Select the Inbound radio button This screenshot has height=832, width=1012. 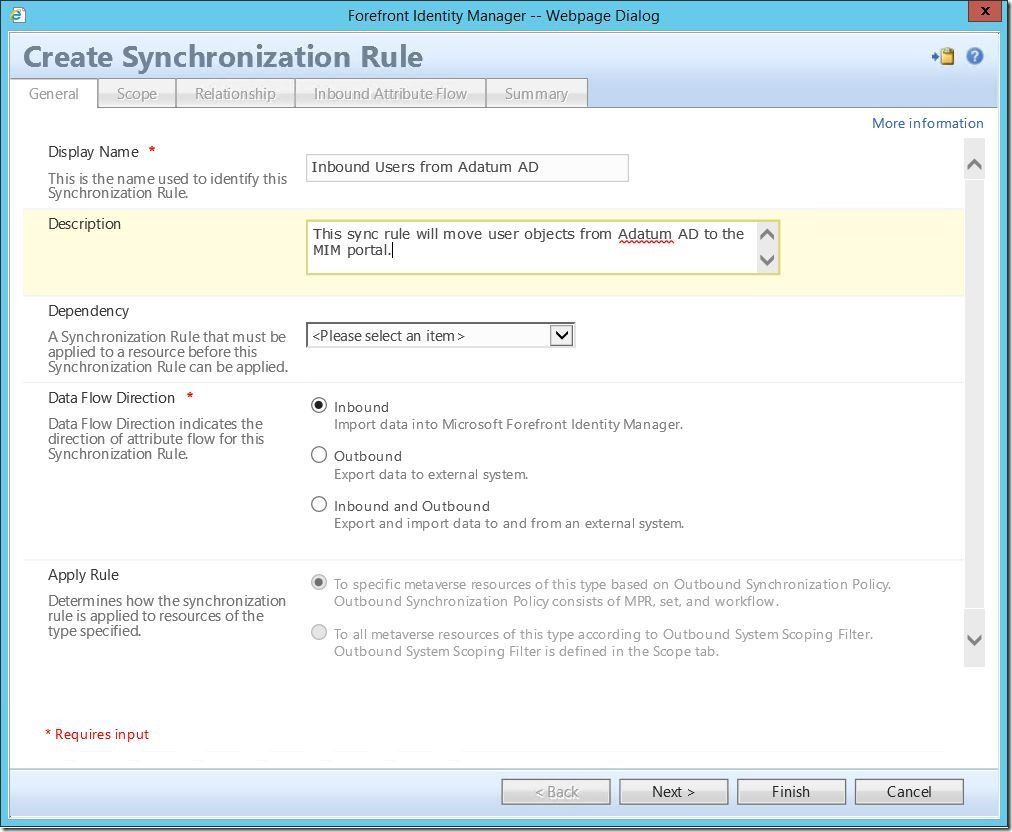[x=319, y=405]
